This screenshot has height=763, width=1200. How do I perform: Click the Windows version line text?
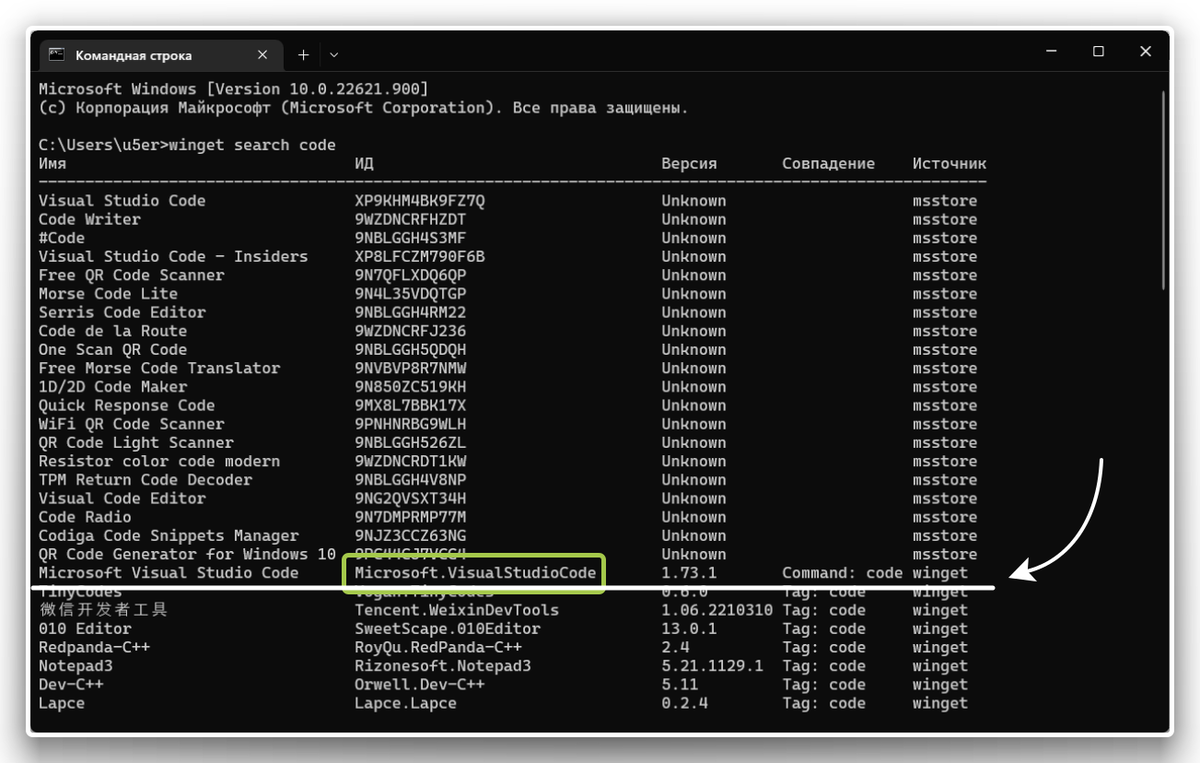click(x=234, y=89)
